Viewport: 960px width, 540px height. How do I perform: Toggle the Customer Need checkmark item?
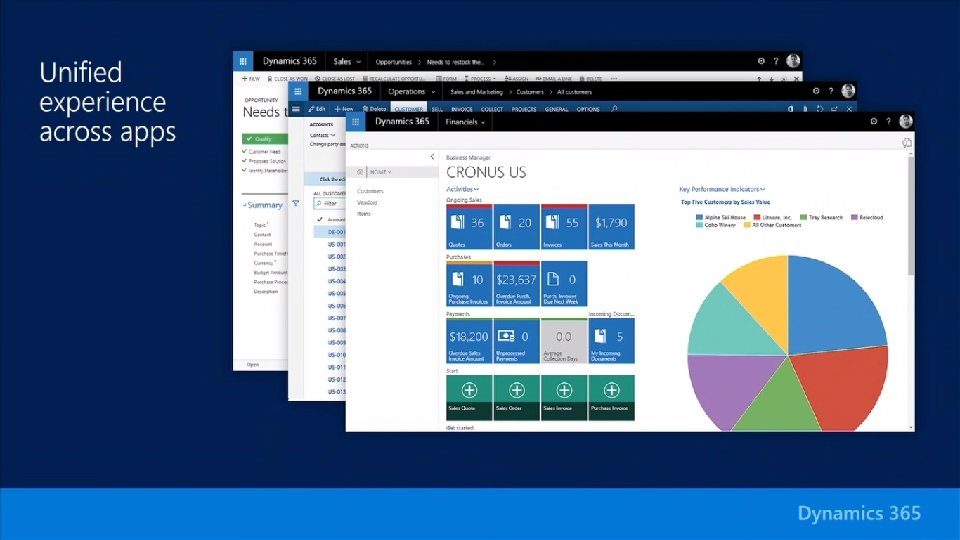tap(261, 151)
